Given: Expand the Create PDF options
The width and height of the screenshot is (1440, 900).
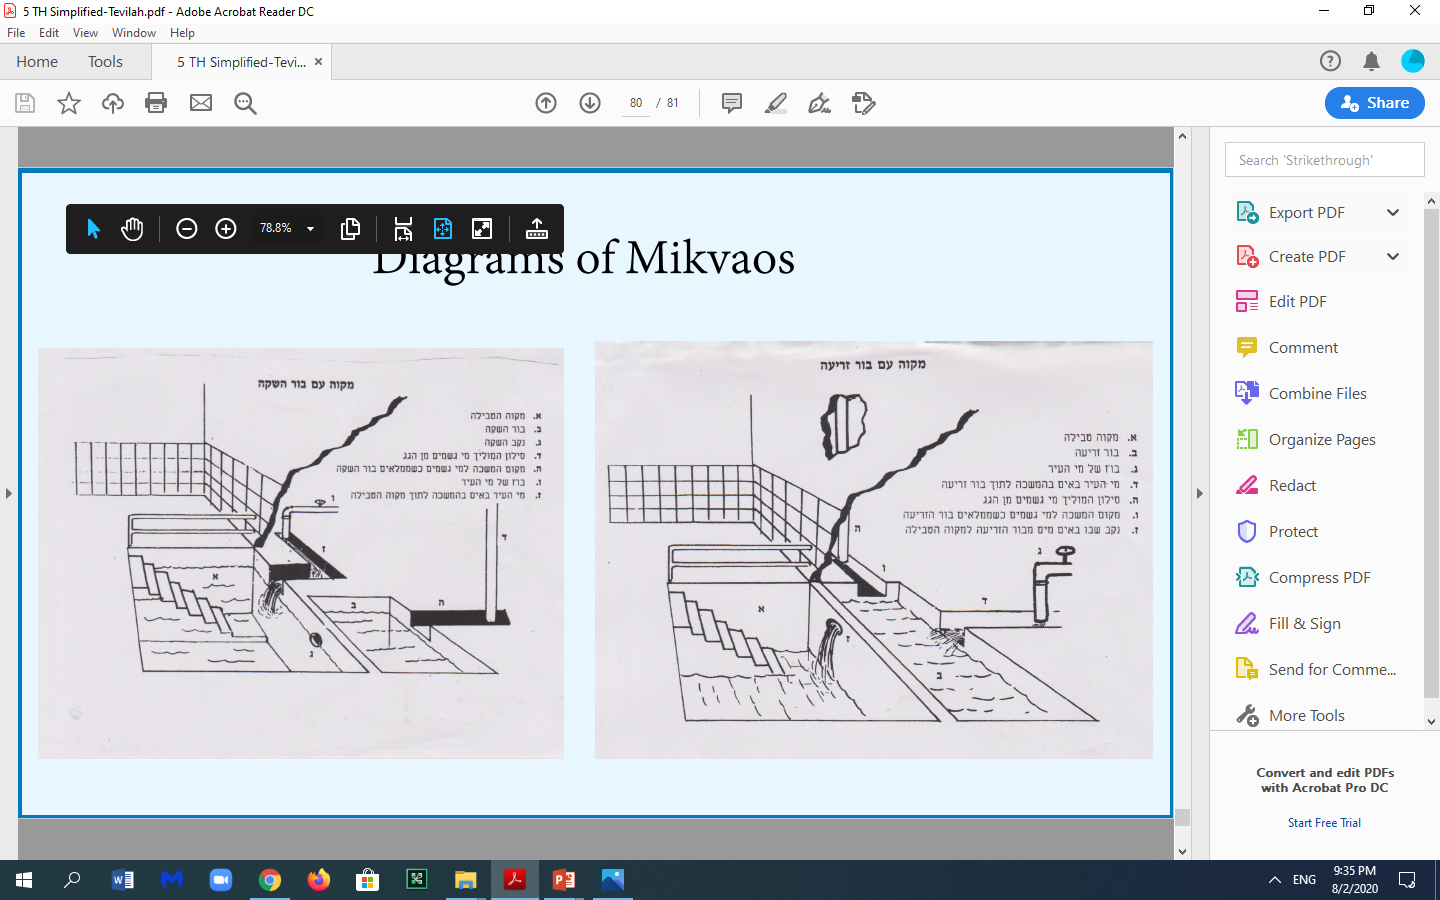Looking at the screenshot, I should [1392, 257].
